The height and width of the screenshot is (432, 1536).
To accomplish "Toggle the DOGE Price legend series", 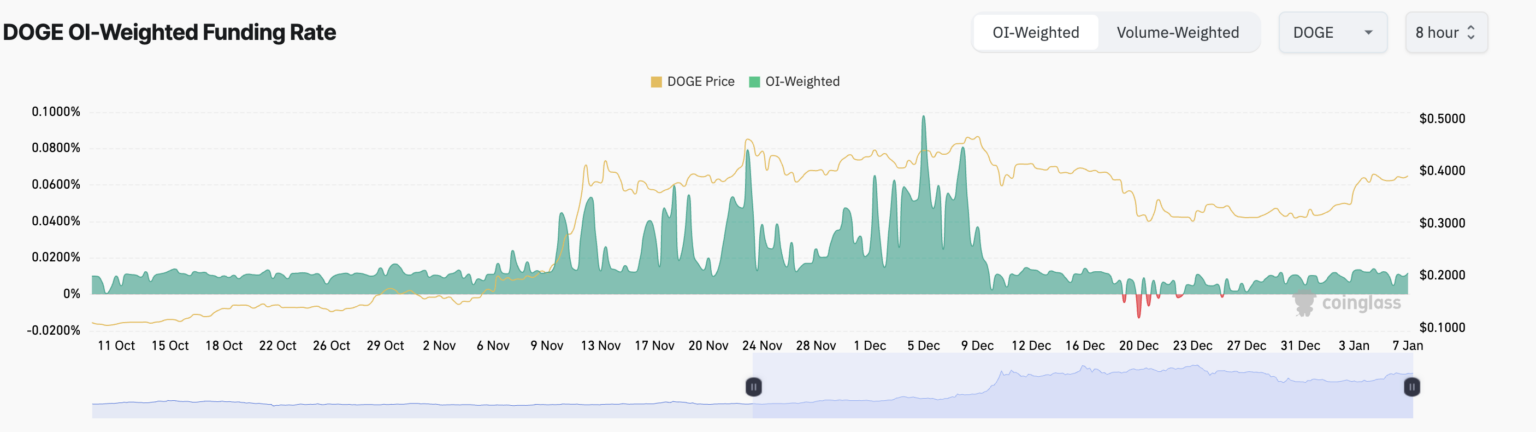I will pos(700,81).
